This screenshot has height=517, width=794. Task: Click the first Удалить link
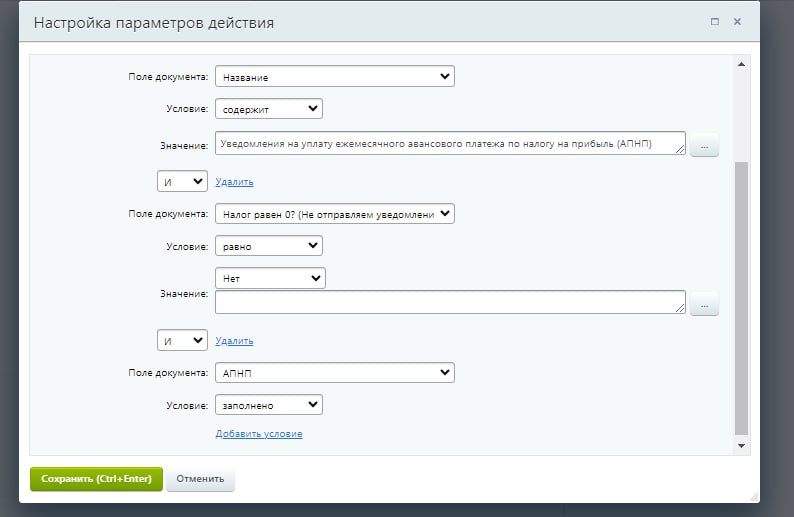[234, 182]
